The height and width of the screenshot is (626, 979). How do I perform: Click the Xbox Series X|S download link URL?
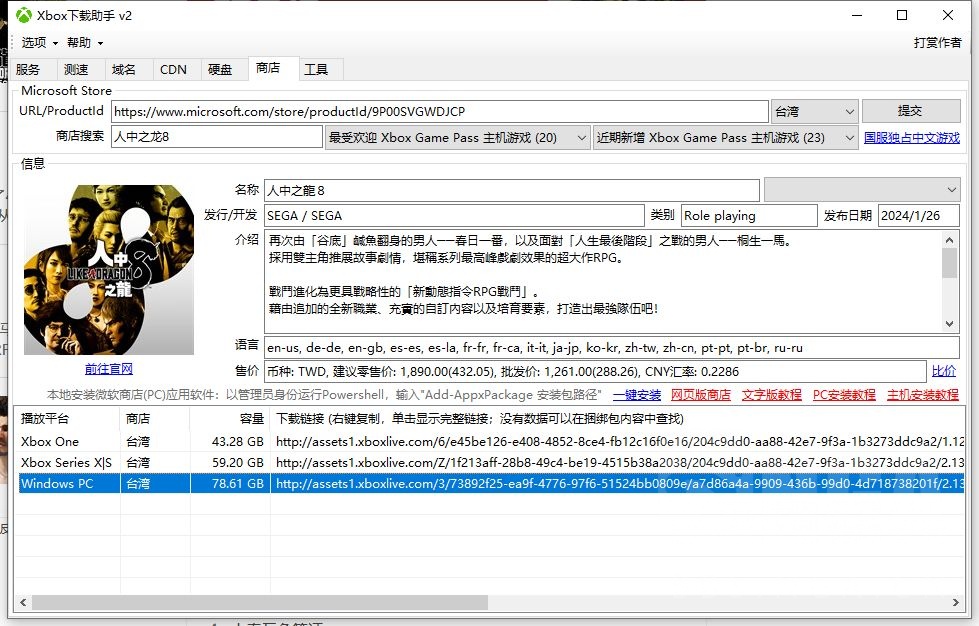point(619,462)
